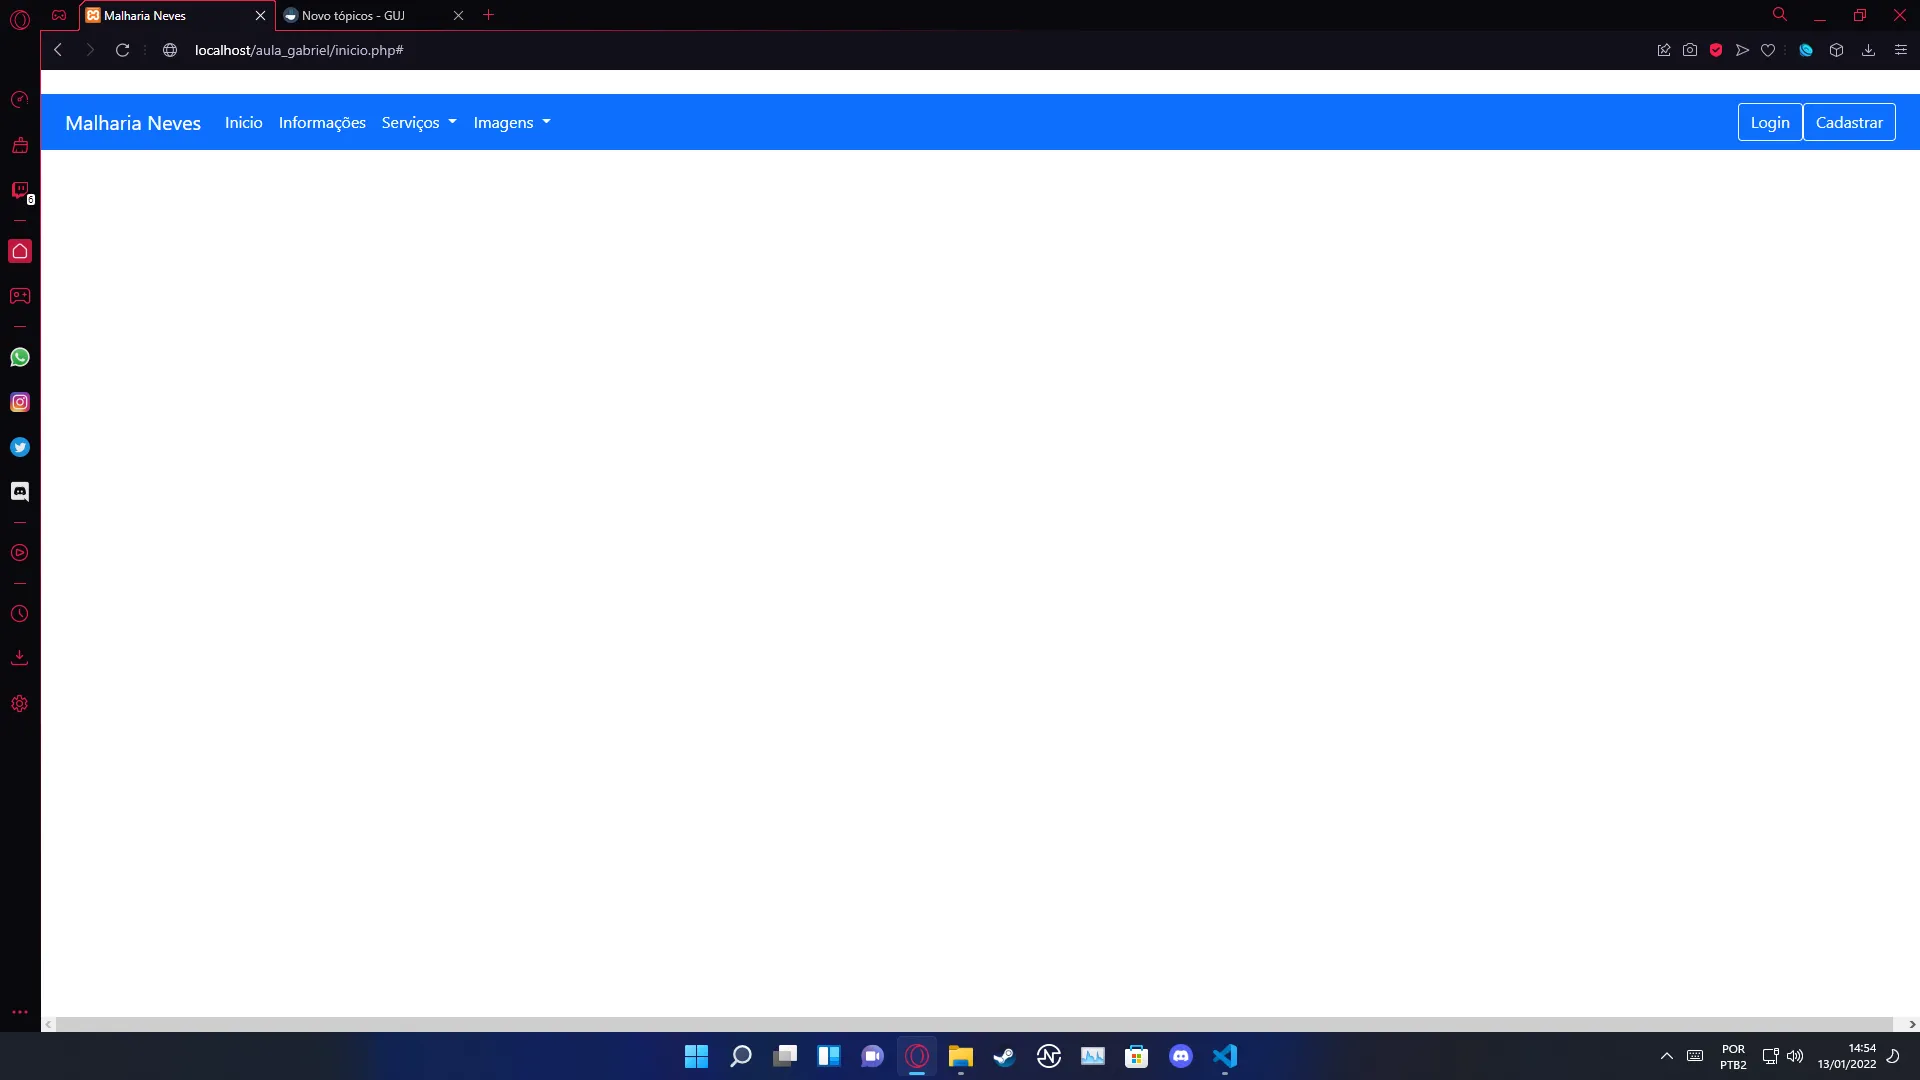The height and width of the screenshot is (1080, 1920).
Task: Switch to Novo tópicos - GUJ tab
Action: tap(360, 15)
